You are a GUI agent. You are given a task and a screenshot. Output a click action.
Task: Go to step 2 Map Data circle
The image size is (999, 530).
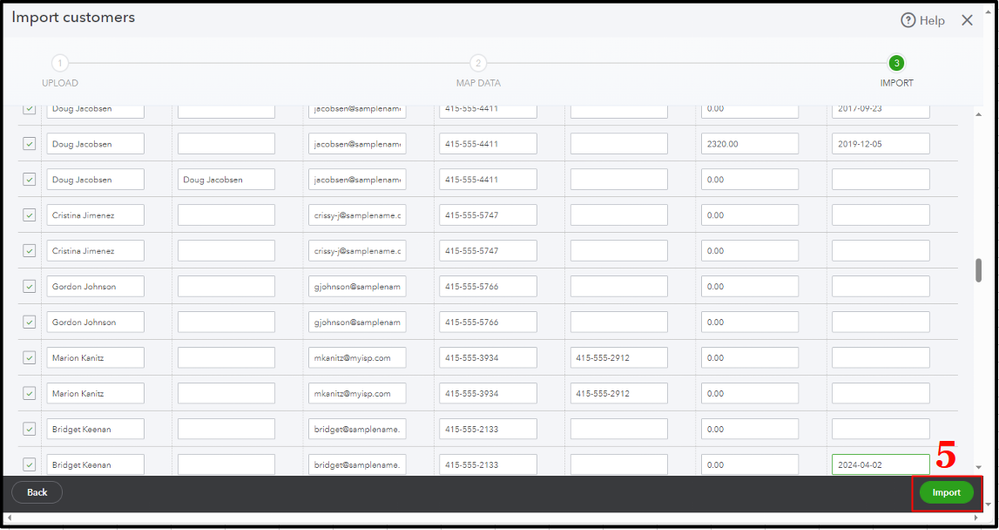tap(478, 63)
